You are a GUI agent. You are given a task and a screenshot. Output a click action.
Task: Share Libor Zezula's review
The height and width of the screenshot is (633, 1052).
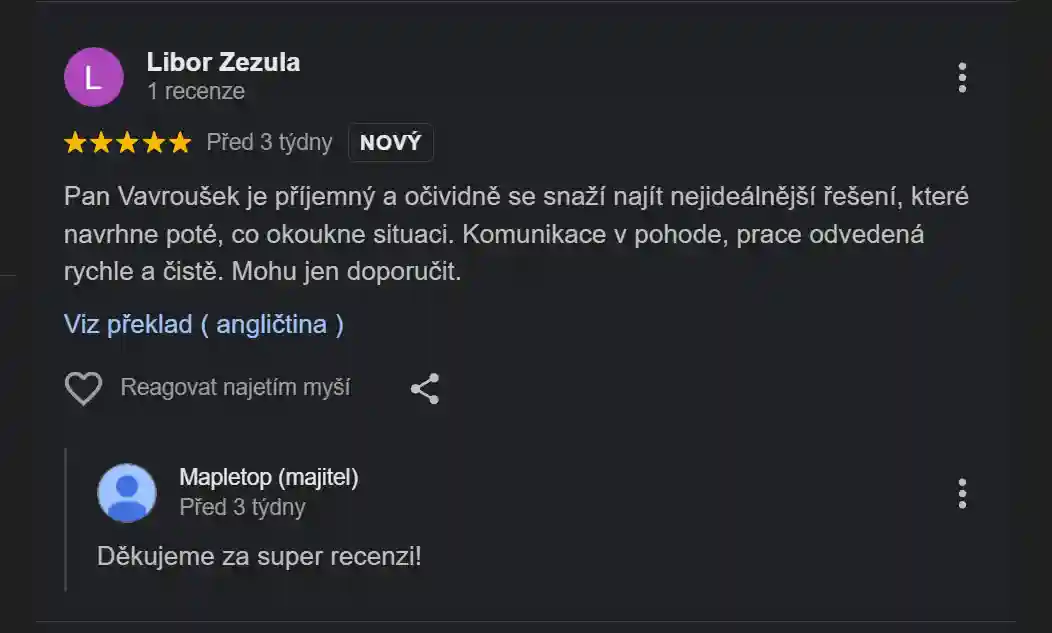[x=423, y=388]
